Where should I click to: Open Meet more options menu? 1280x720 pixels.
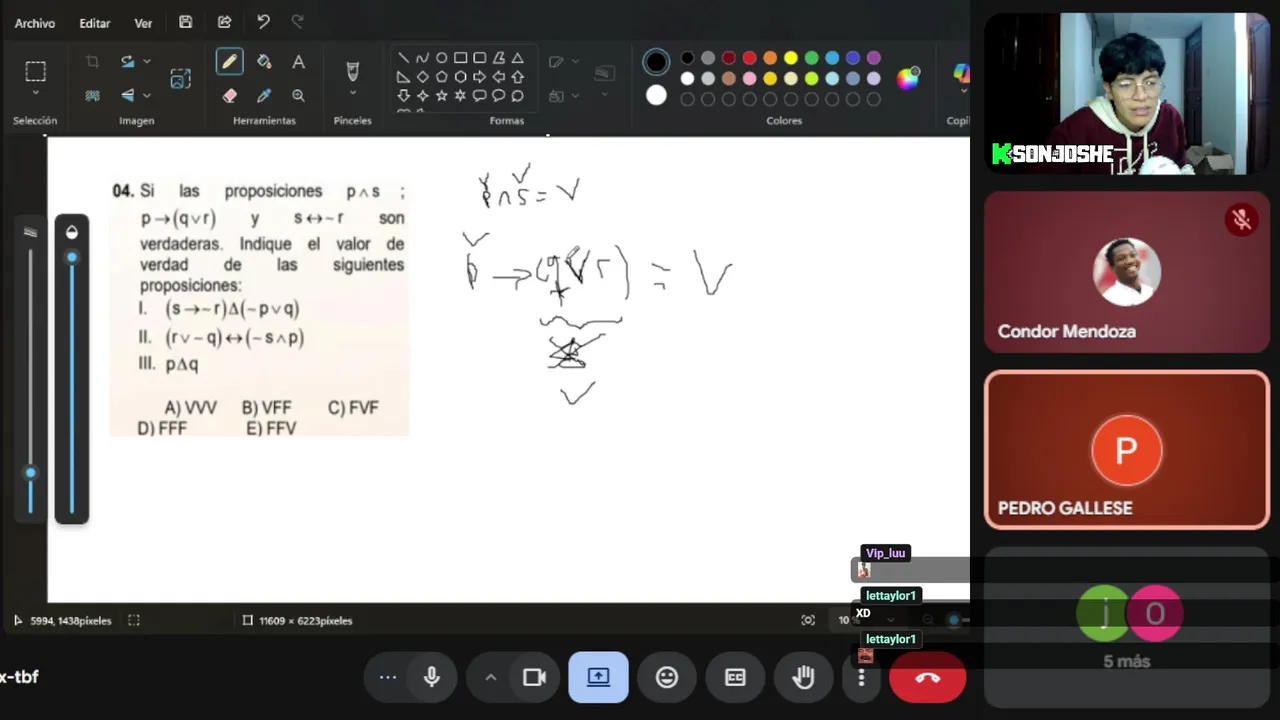click(861, 677)
